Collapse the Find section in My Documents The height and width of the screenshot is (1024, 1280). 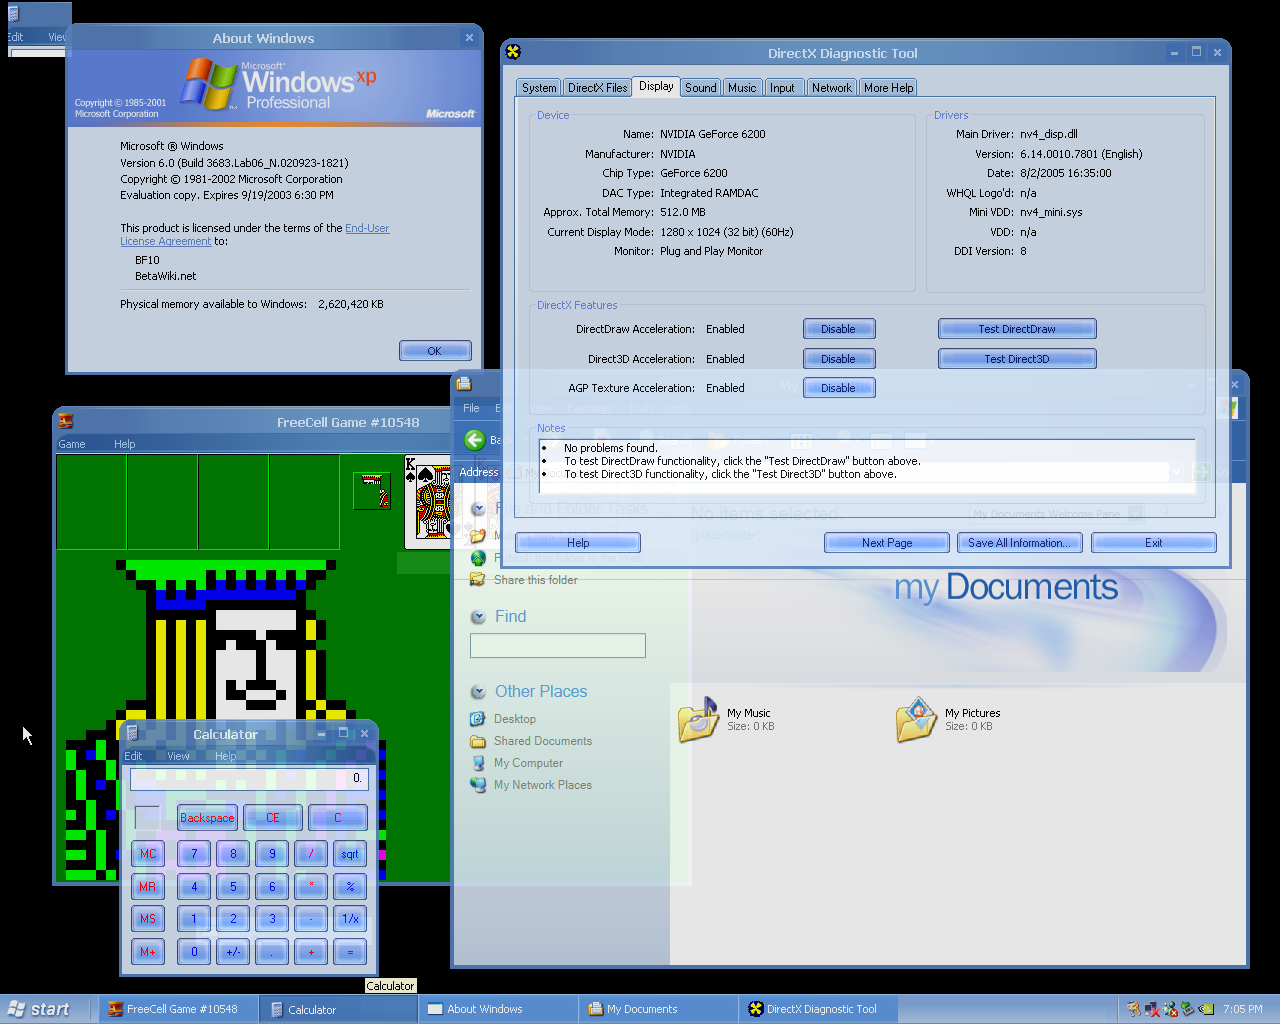point(478,617)
